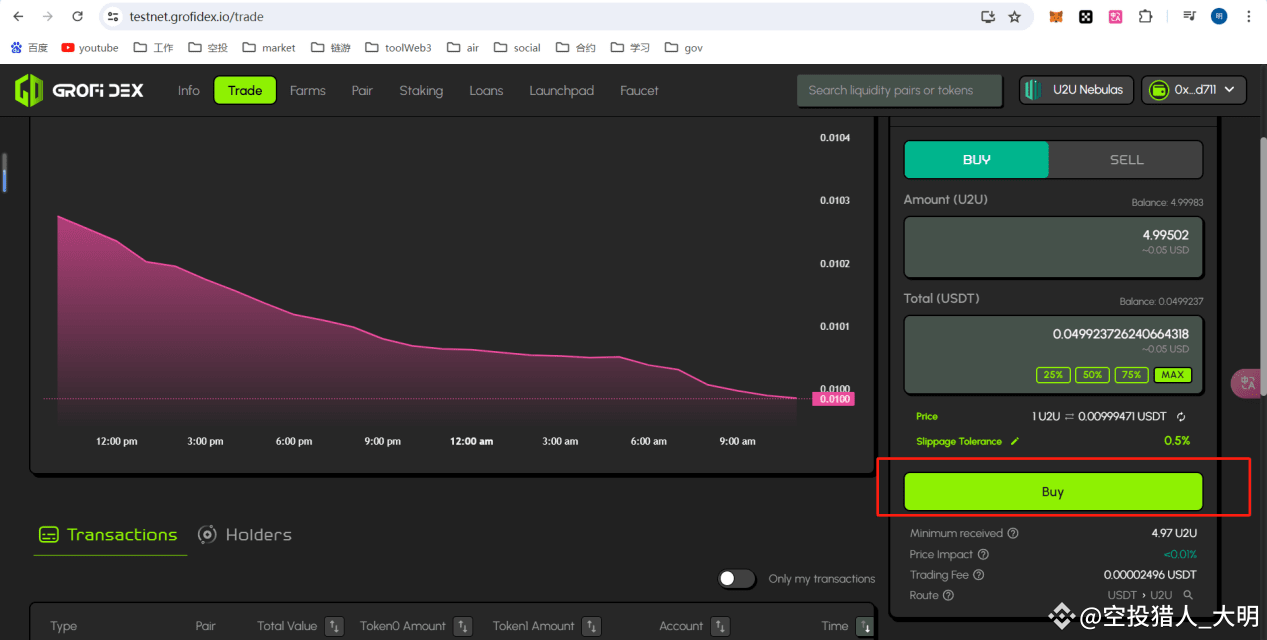Open the youtube bookmark

(89, 47)
